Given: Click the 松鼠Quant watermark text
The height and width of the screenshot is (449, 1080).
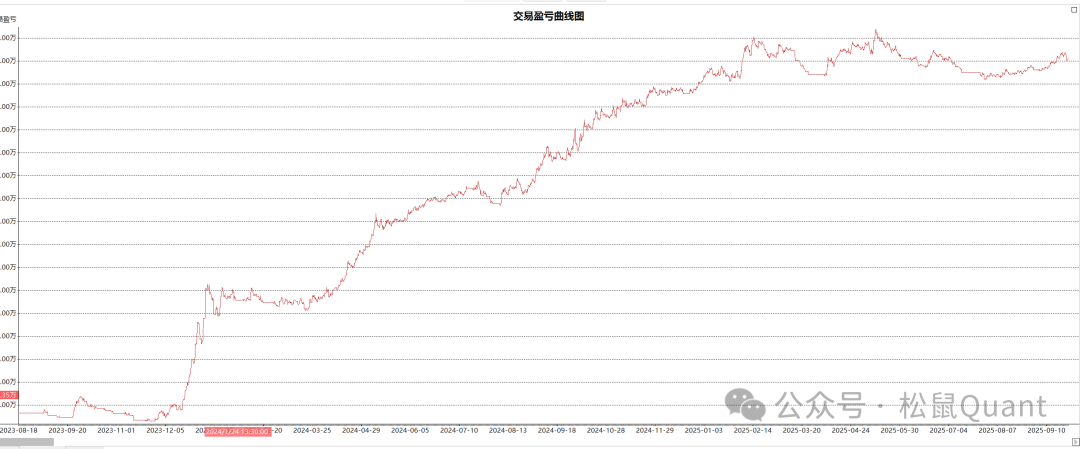Looking at the screenshot, I should point(972,405).
